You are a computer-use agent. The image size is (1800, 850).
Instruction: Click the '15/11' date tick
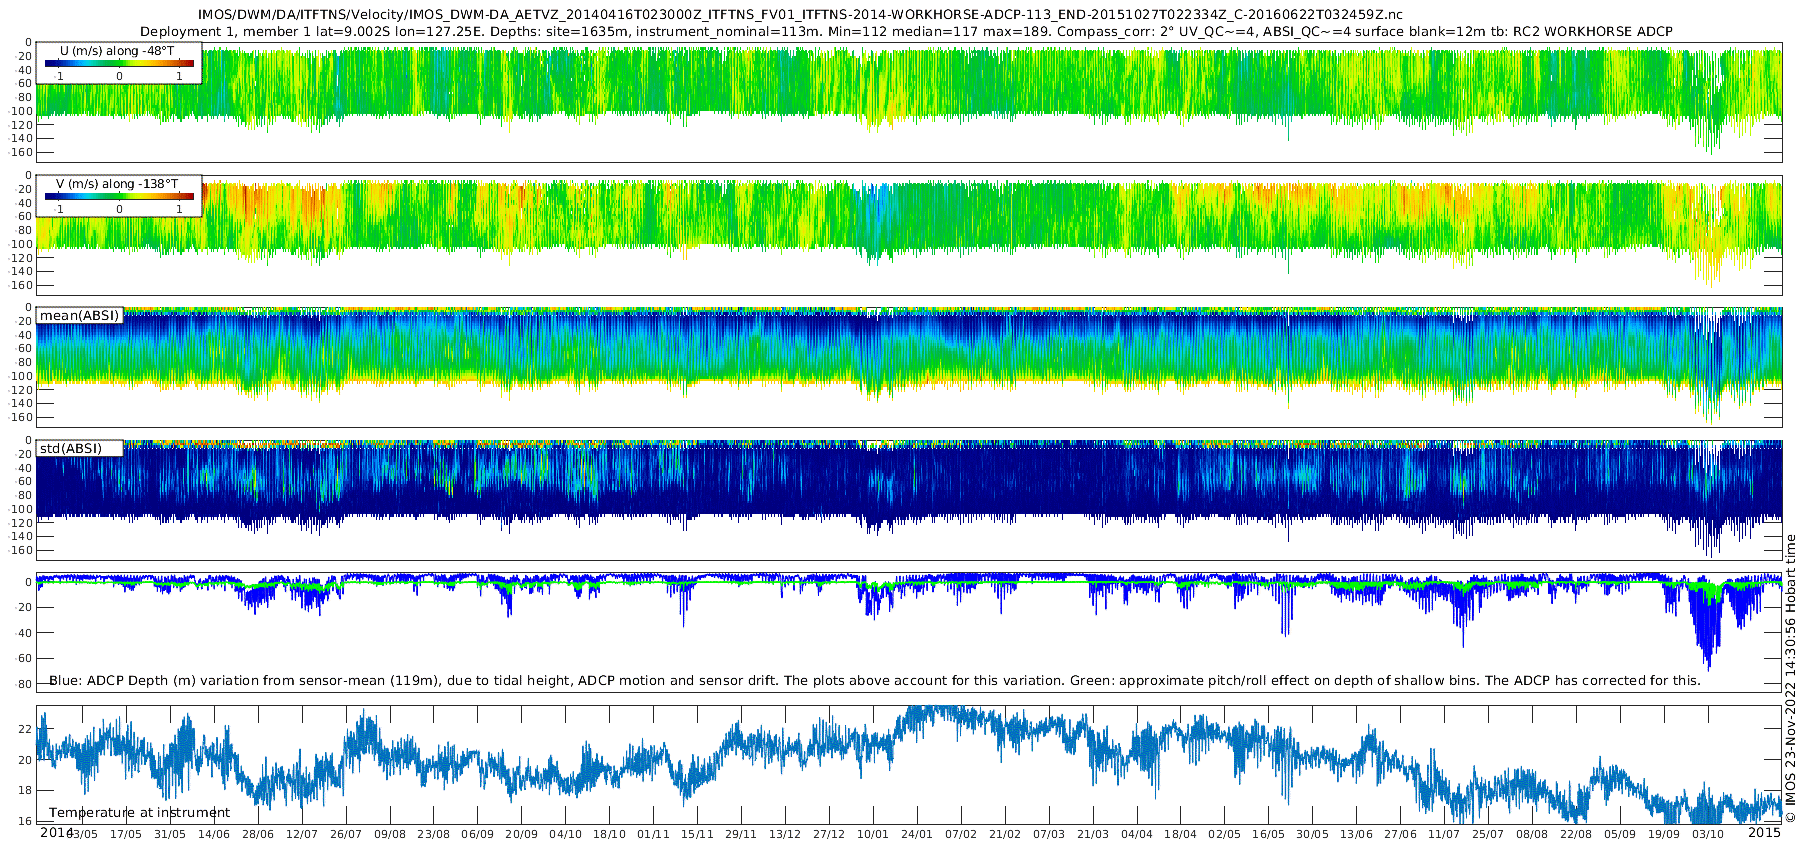click(698, 835)
